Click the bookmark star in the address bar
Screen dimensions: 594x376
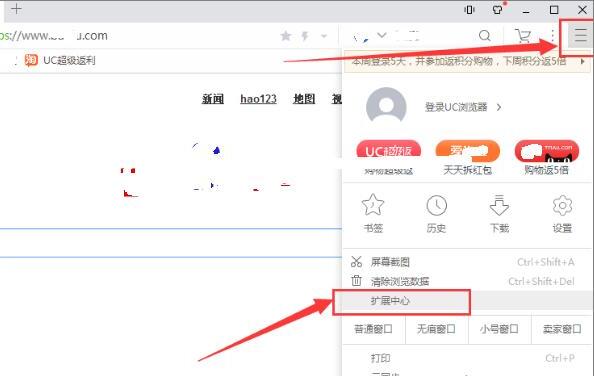pos(286,36)
